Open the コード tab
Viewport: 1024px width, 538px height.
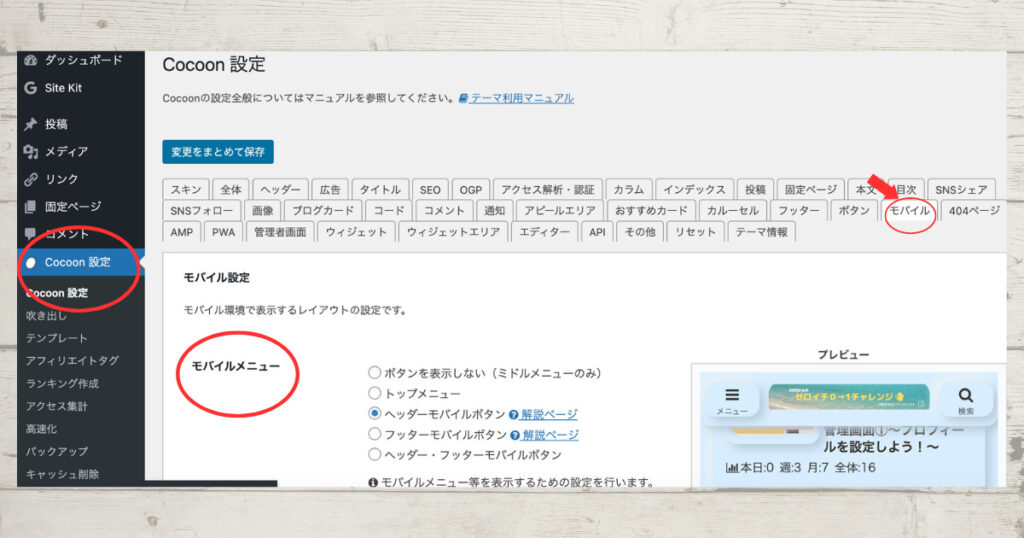pos(389,210)
